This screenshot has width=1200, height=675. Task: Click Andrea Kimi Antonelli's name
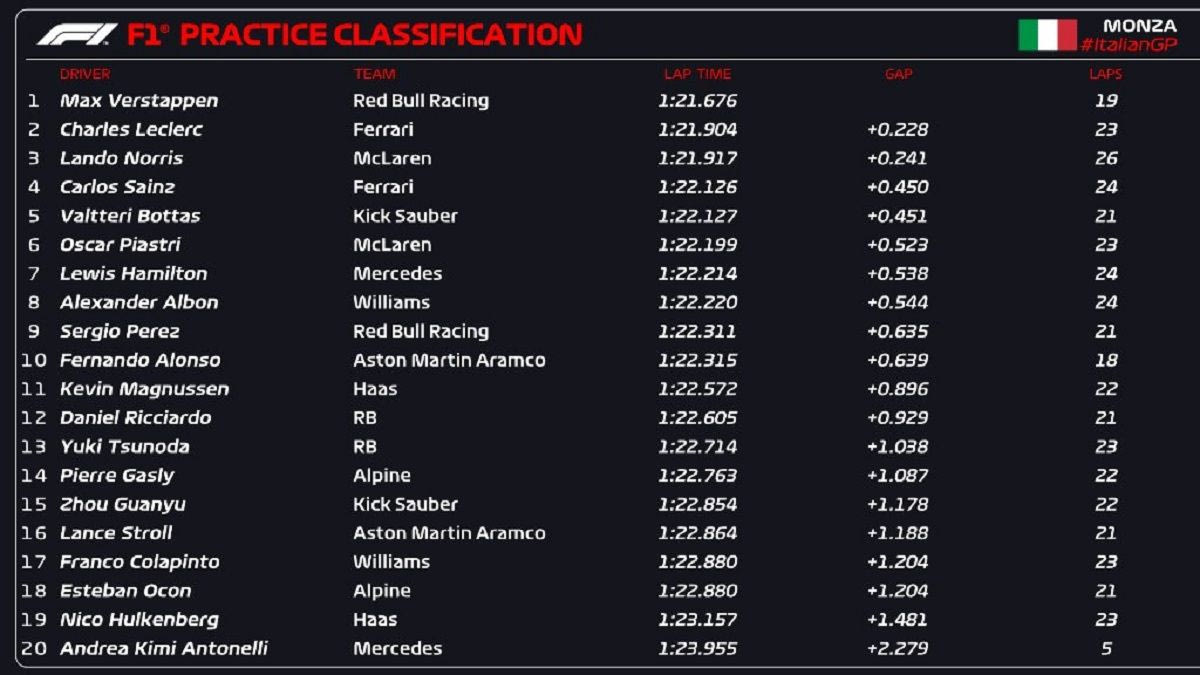[164, 649]
